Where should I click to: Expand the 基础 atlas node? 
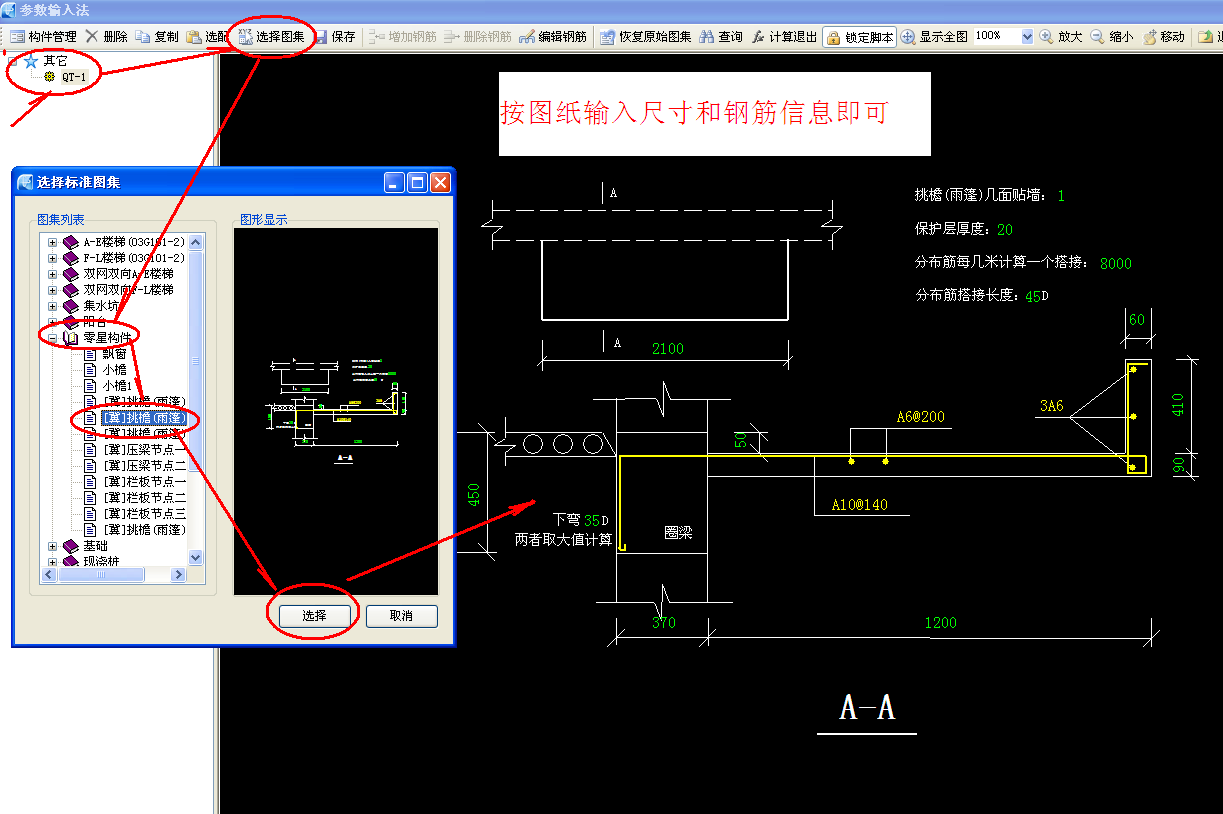pos(52,546)
